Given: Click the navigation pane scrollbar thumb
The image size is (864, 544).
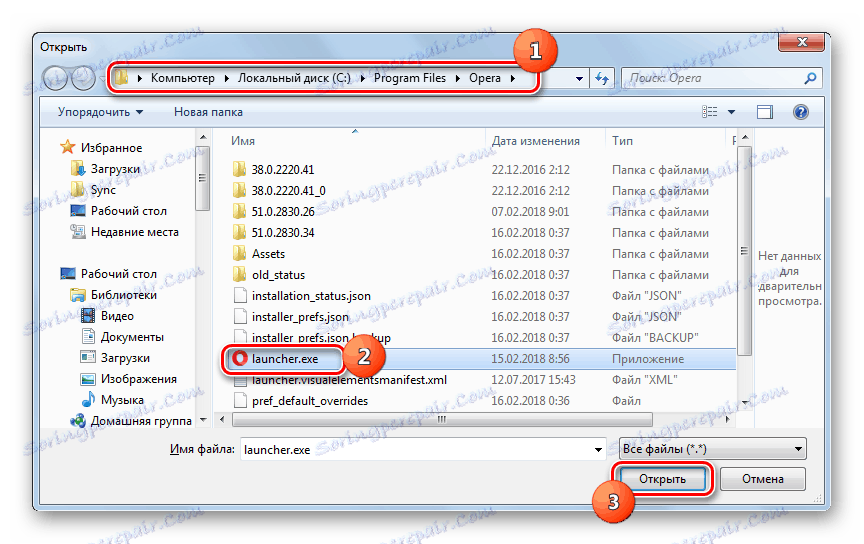Looking at the screenshot, I should coord(202,178).
